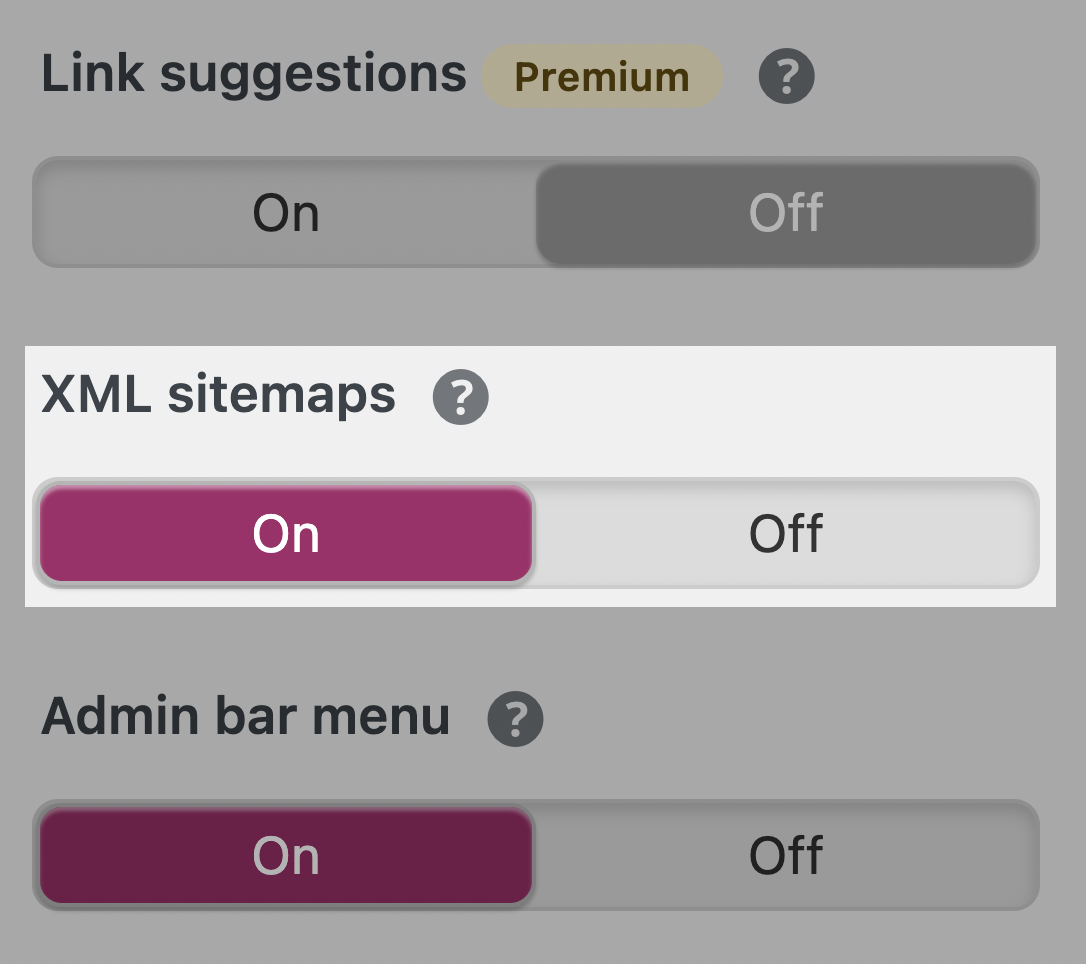
Task: Select the Link suggestions label text
Action: coord(255,73)
